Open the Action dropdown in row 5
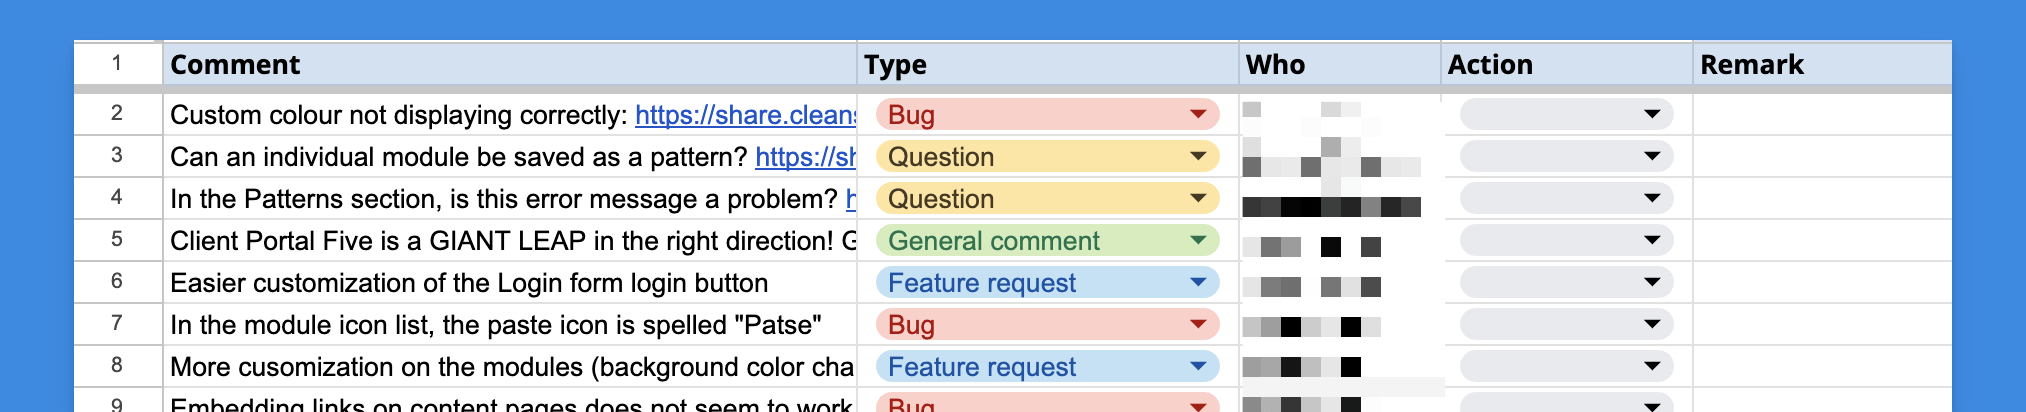2026x412 pixels. [x=1651, y=240]
